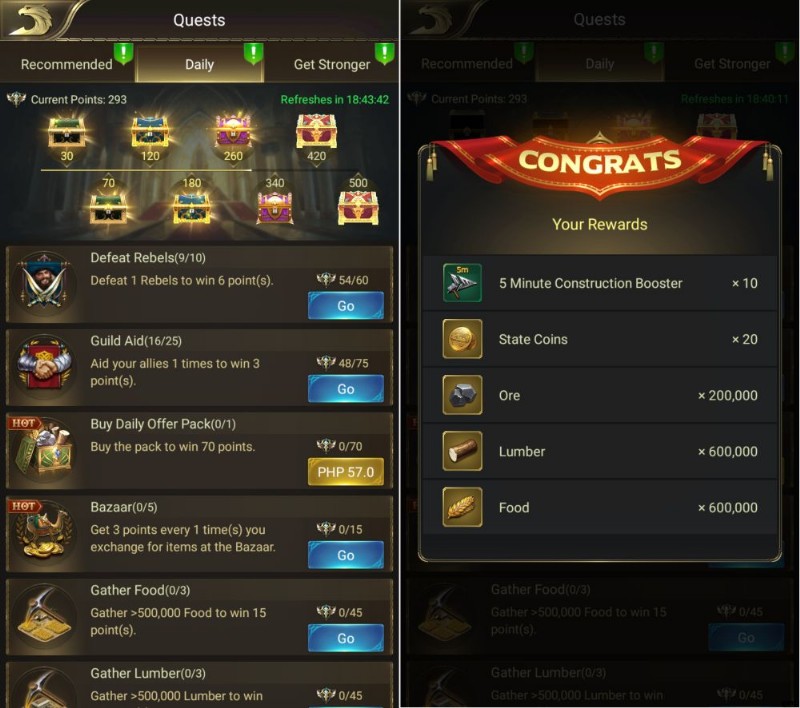This screenshot has height=708, width=800.
Task: Open the 30-point reward chest
Action: pos(66,131)
